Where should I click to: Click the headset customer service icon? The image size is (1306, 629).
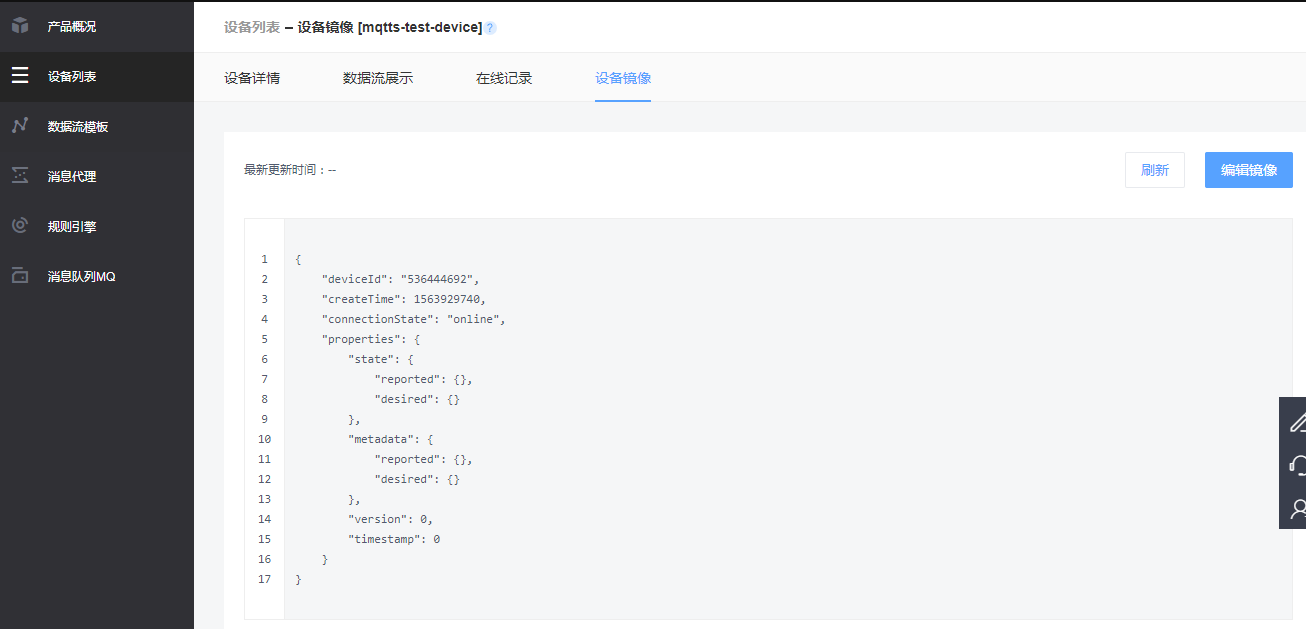(x=1298, y=465)
